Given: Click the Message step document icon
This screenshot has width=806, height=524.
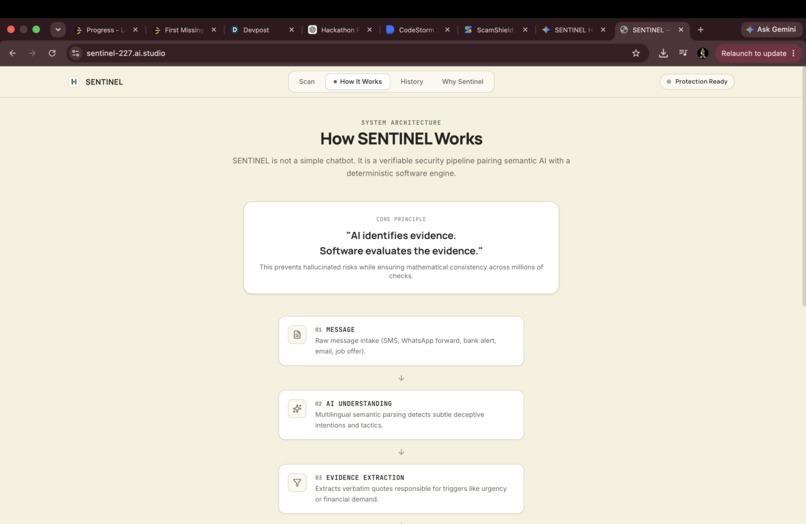Looking at the screenshot, I should [297, 335].
